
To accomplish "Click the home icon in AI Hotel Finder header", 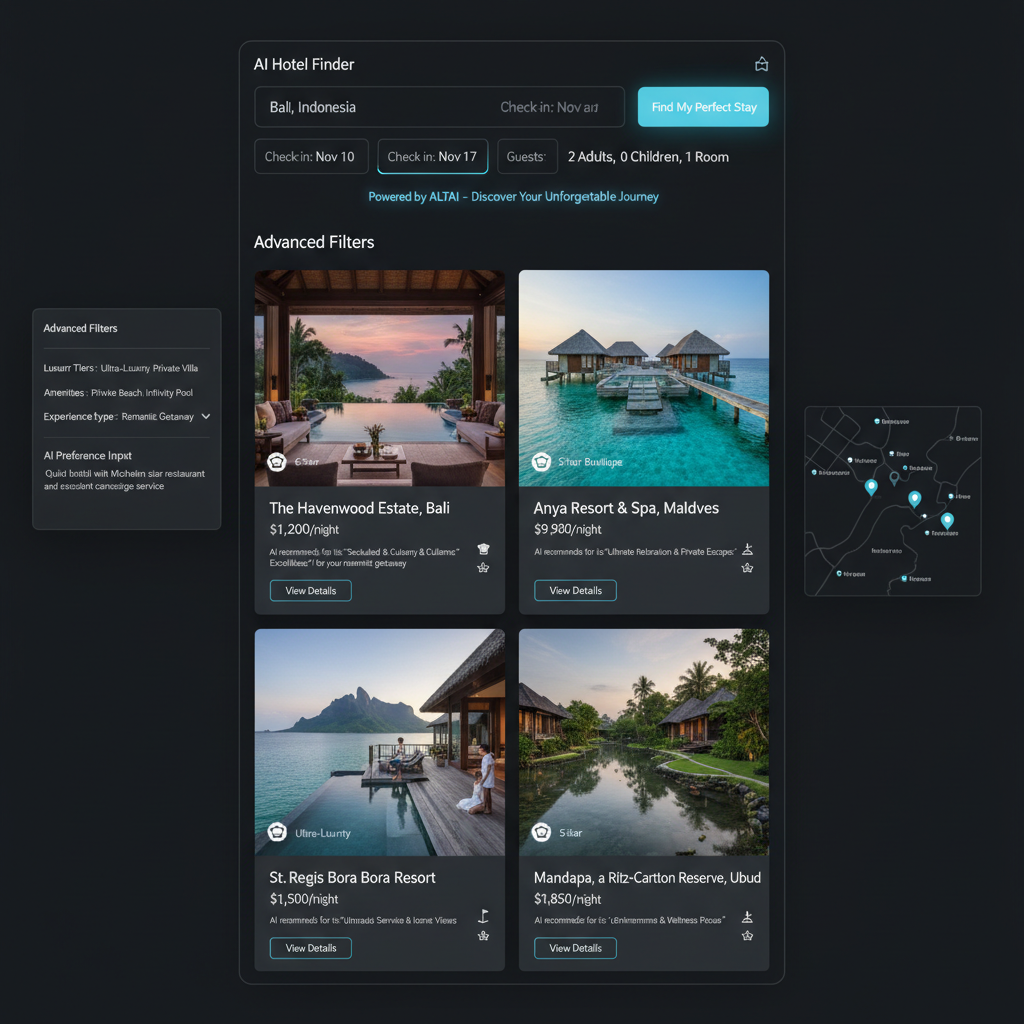I will [761, 65].
